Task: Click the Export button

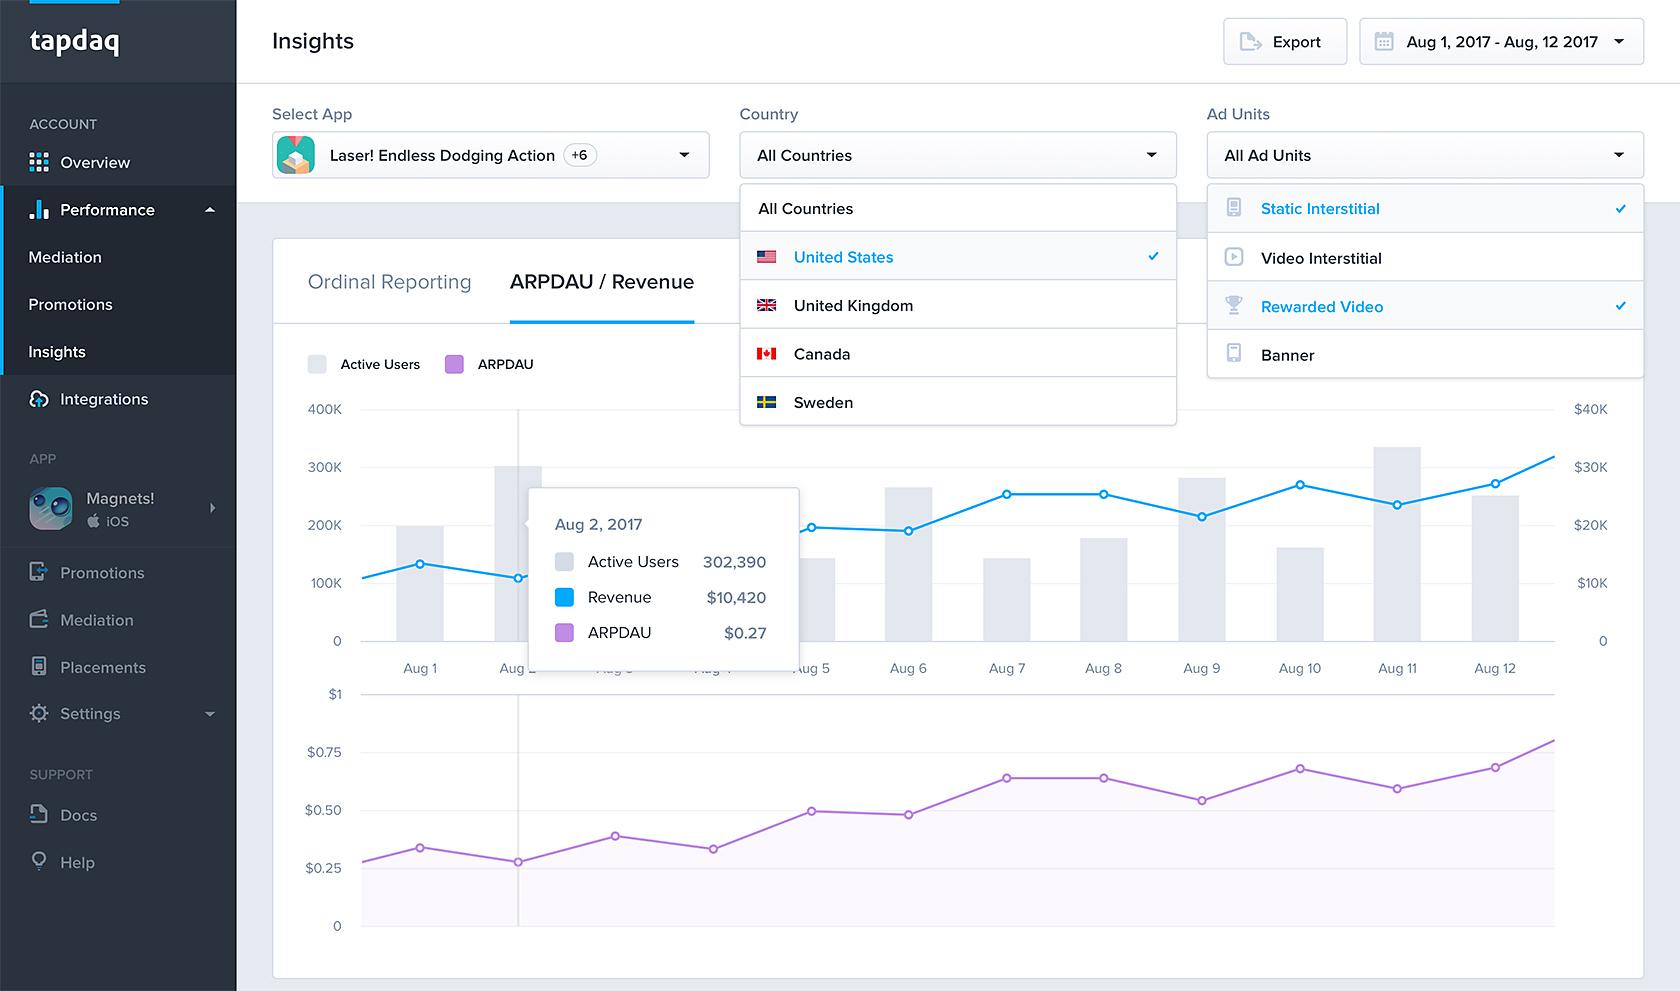Action: point(1284,42)
